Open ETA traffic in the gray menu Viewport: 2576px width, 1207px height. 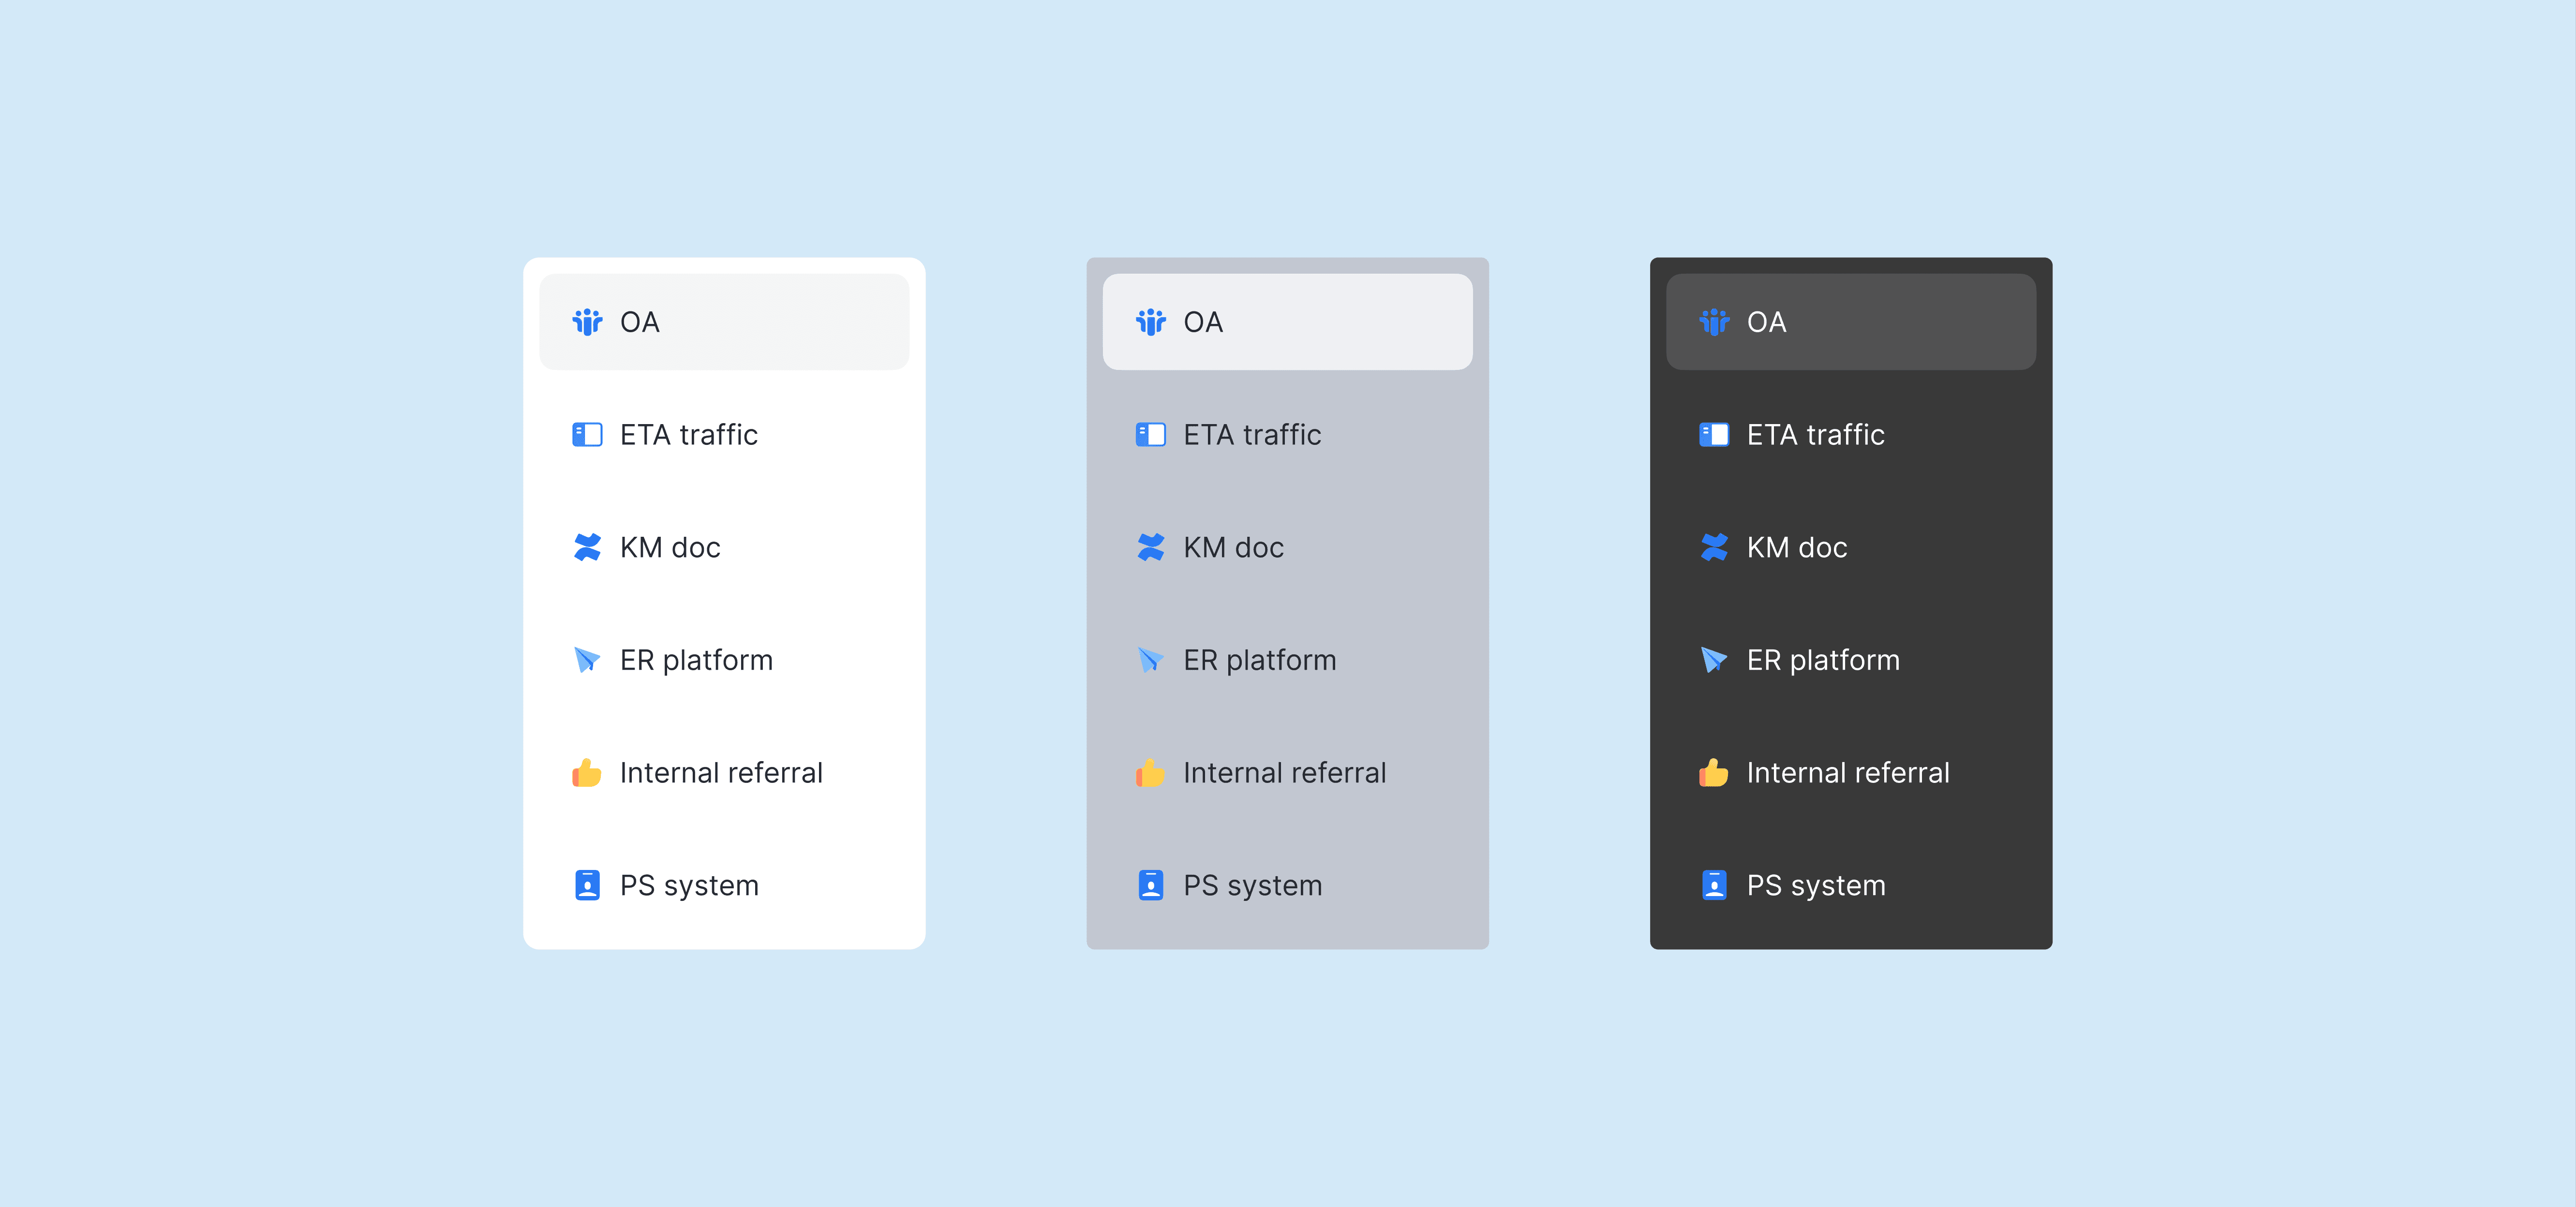1252,435
